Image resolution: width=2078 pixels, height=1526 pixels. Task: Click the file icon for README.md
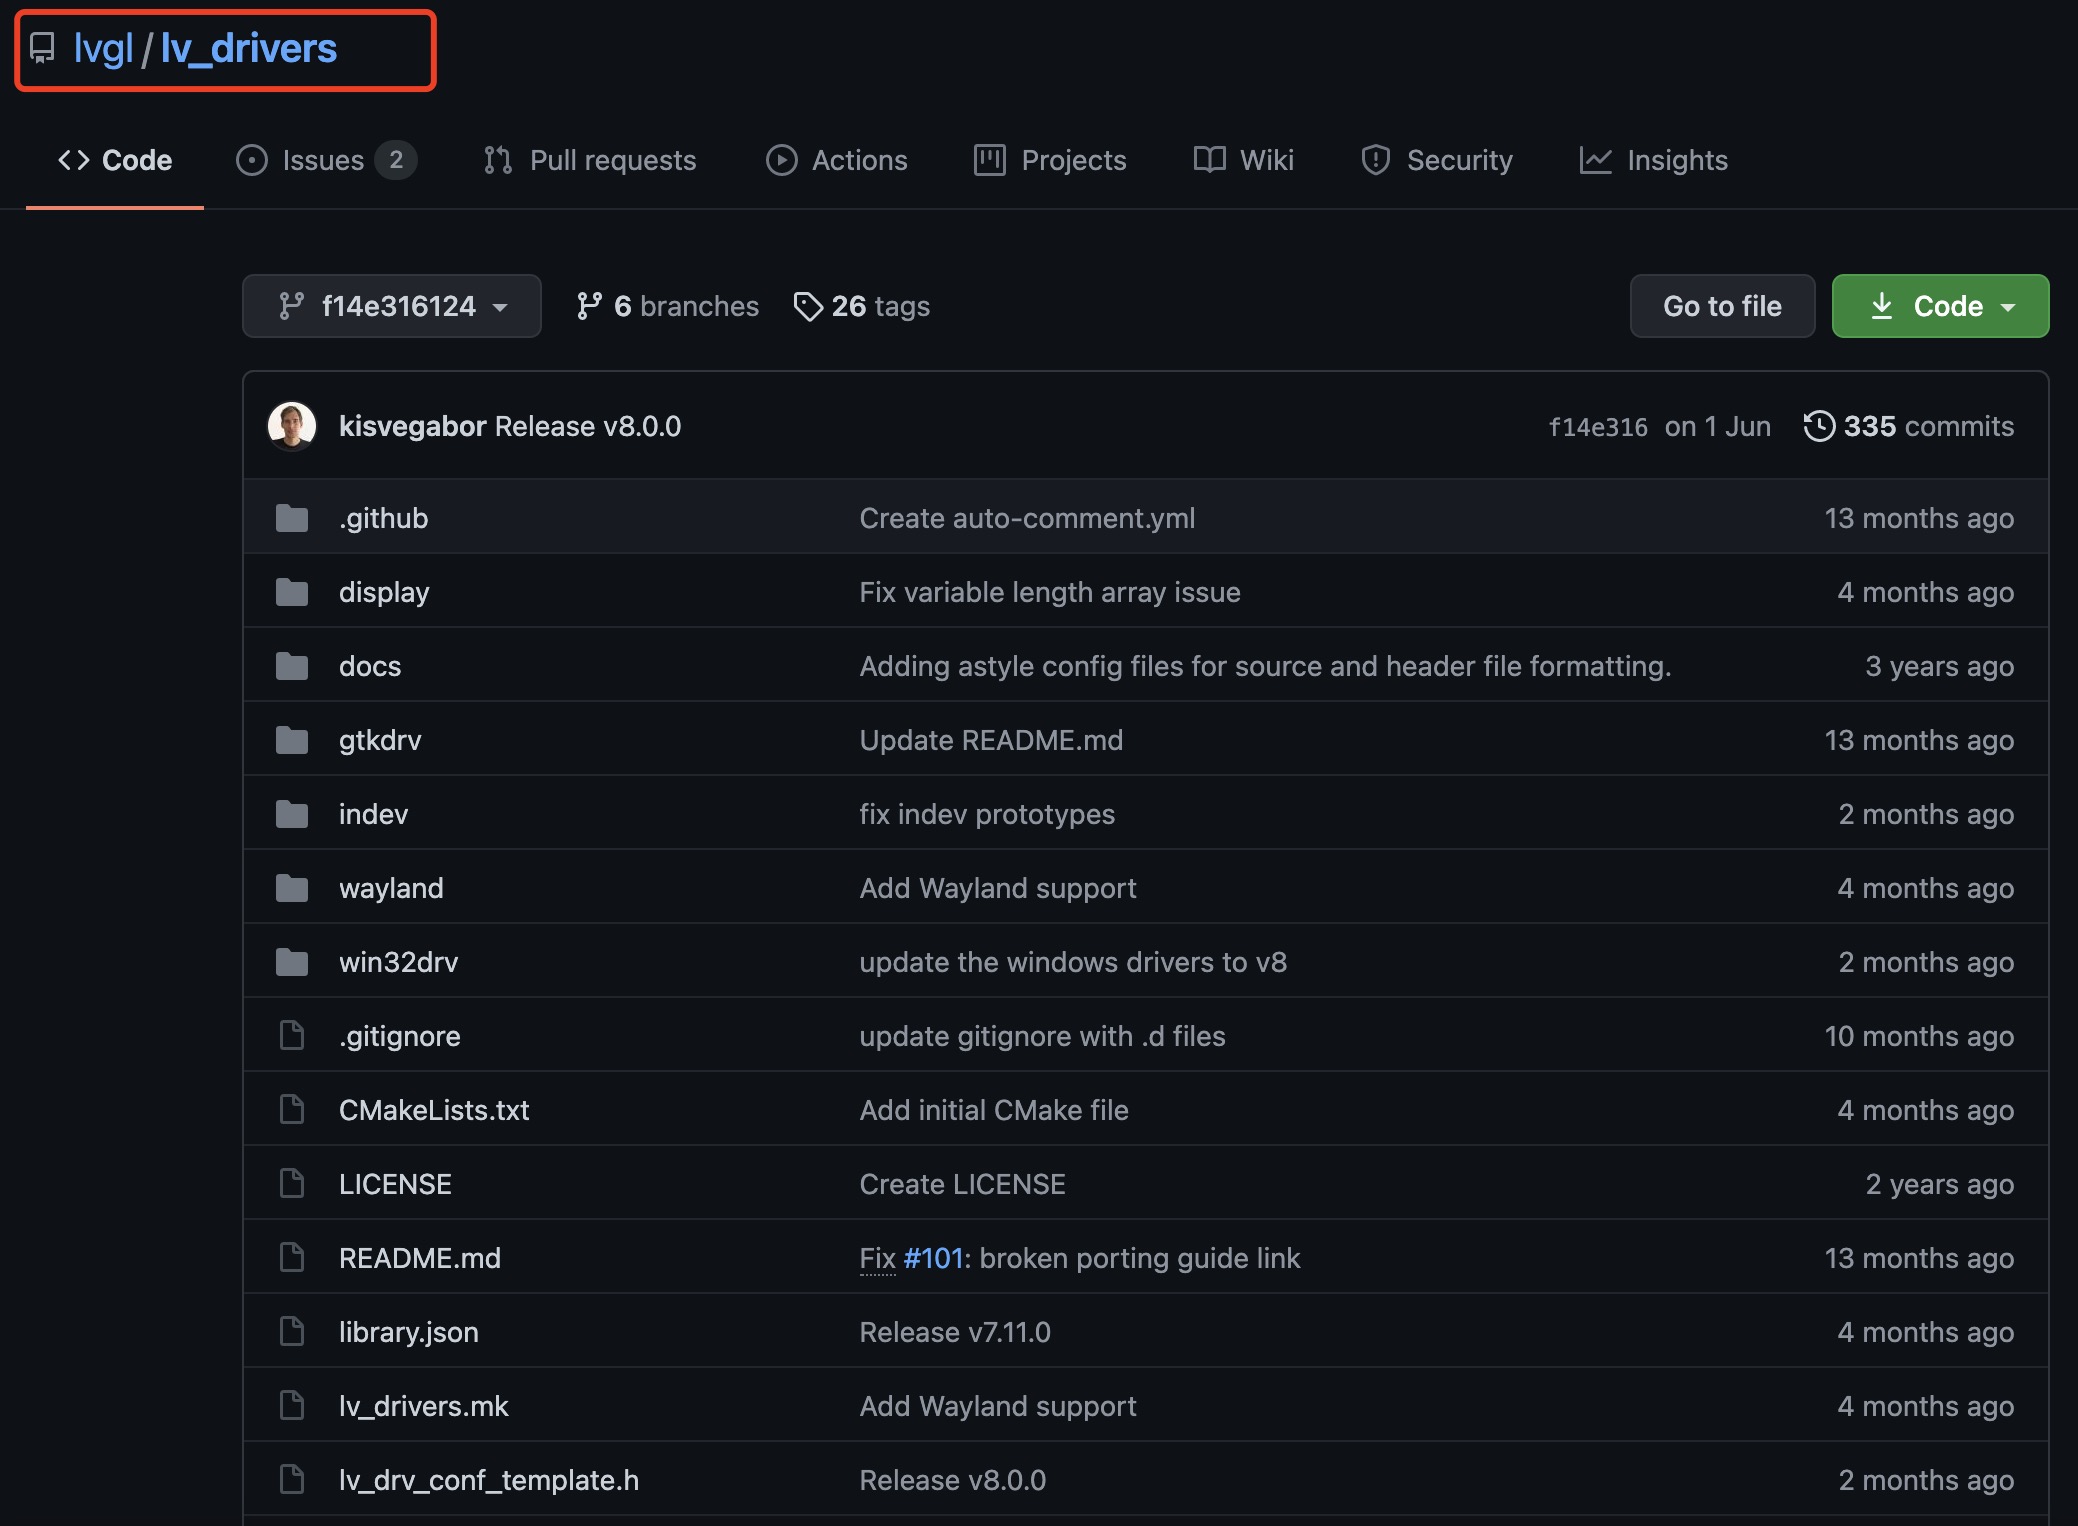(292, 1258)
